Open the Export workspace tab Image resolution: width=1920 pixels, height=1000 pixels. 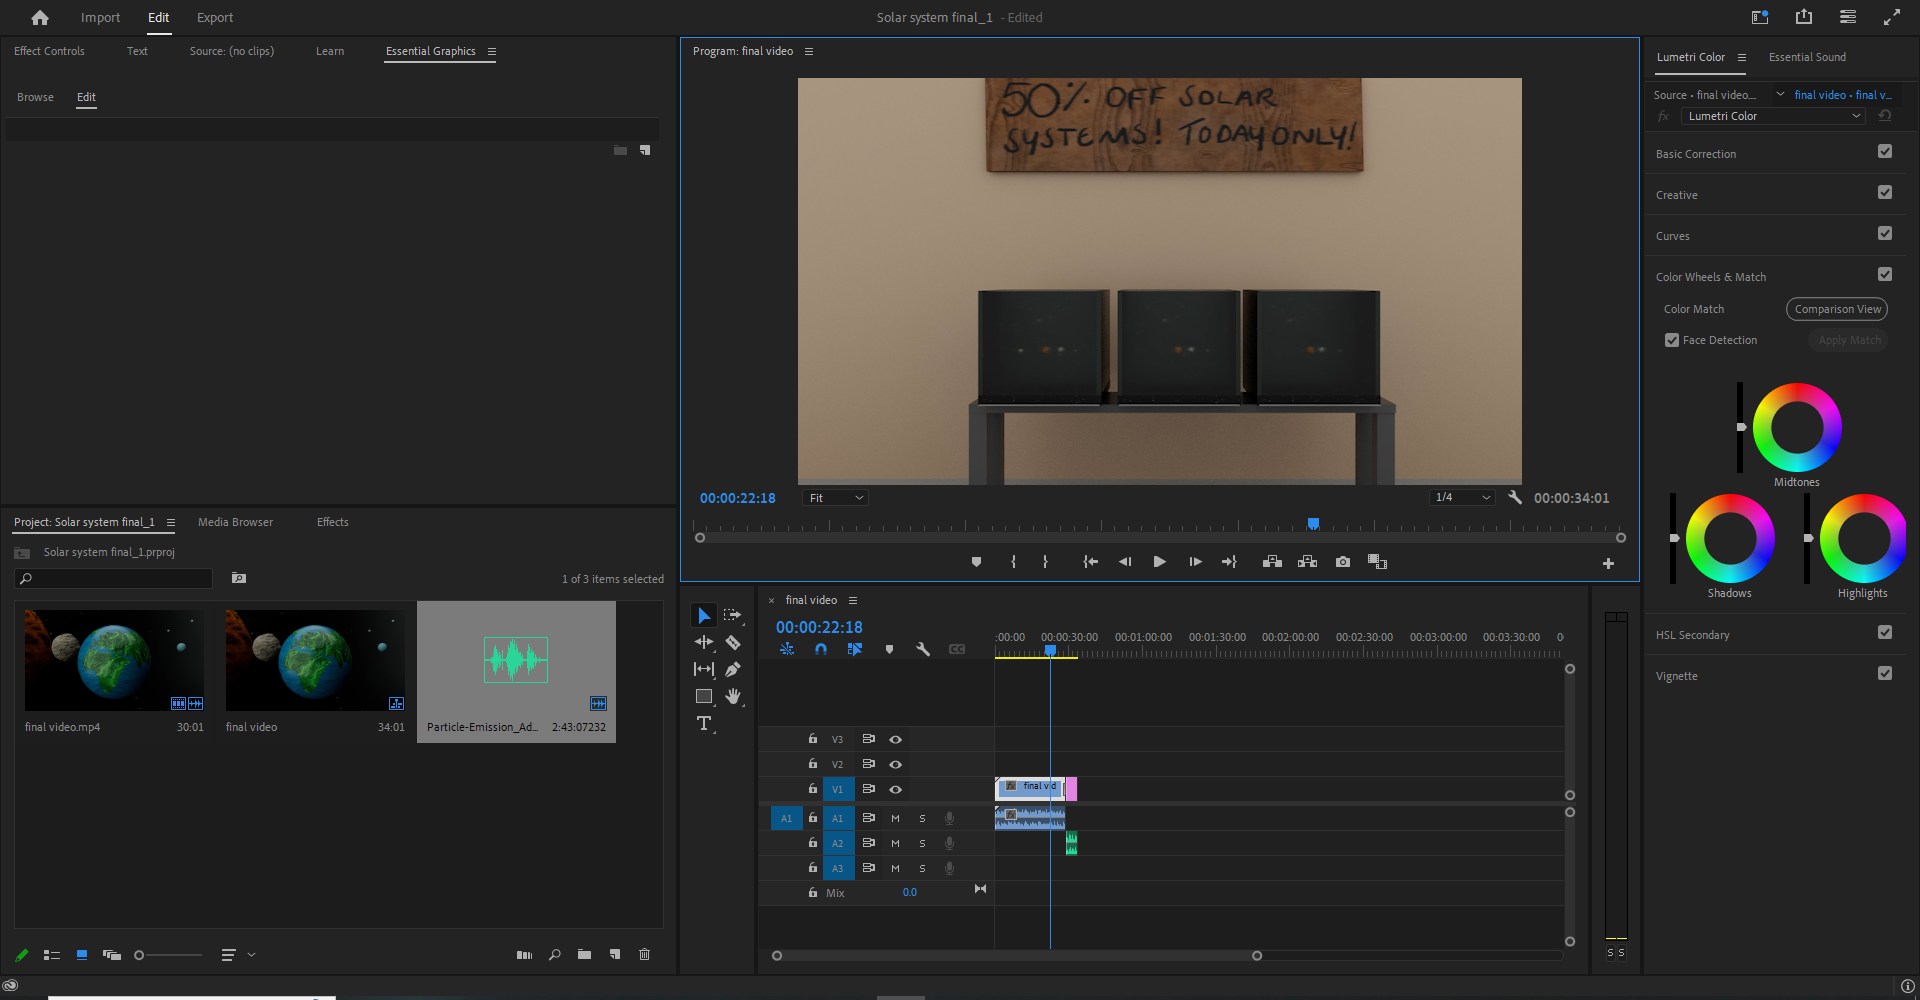click(x=215, y=18)
